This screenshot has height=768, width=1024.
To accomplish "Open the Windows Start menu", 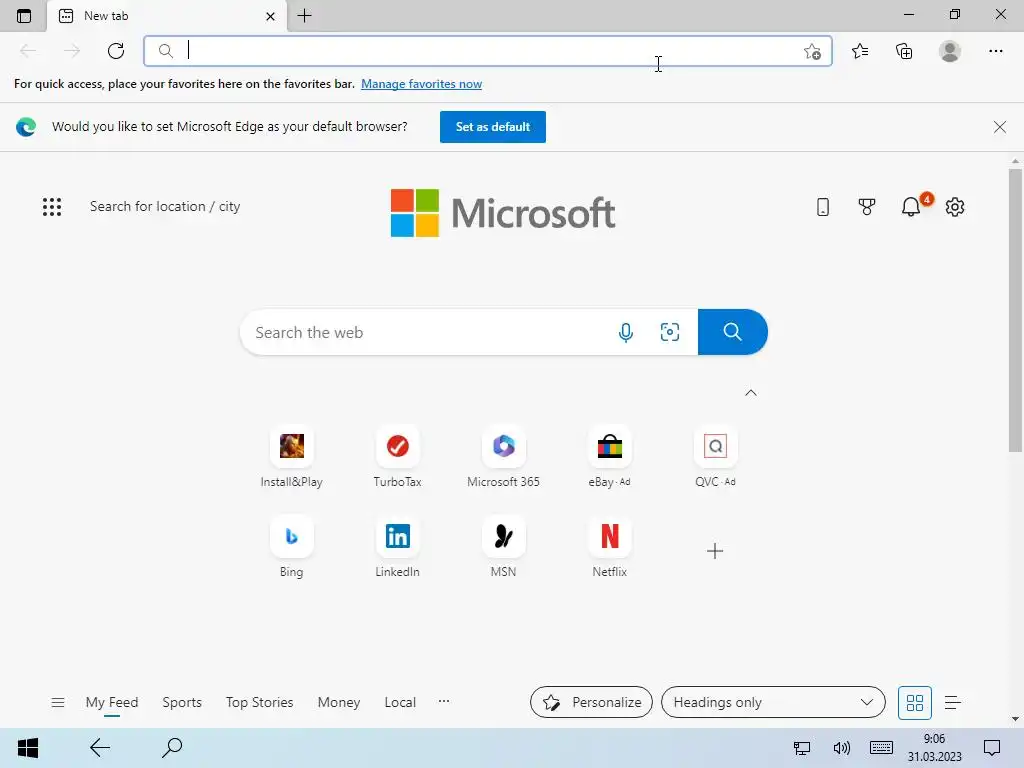I will tap(27, 748).
